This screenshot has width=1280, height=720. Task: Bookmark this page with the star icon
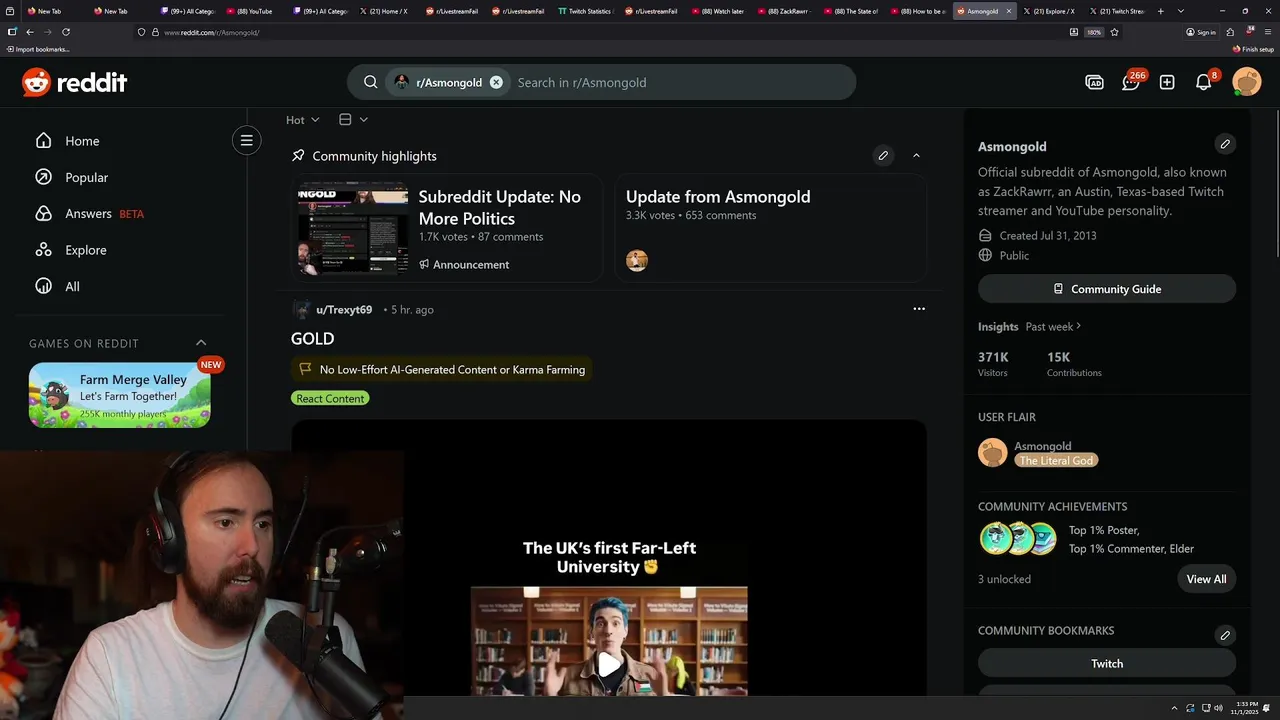tap(1114, 32)
